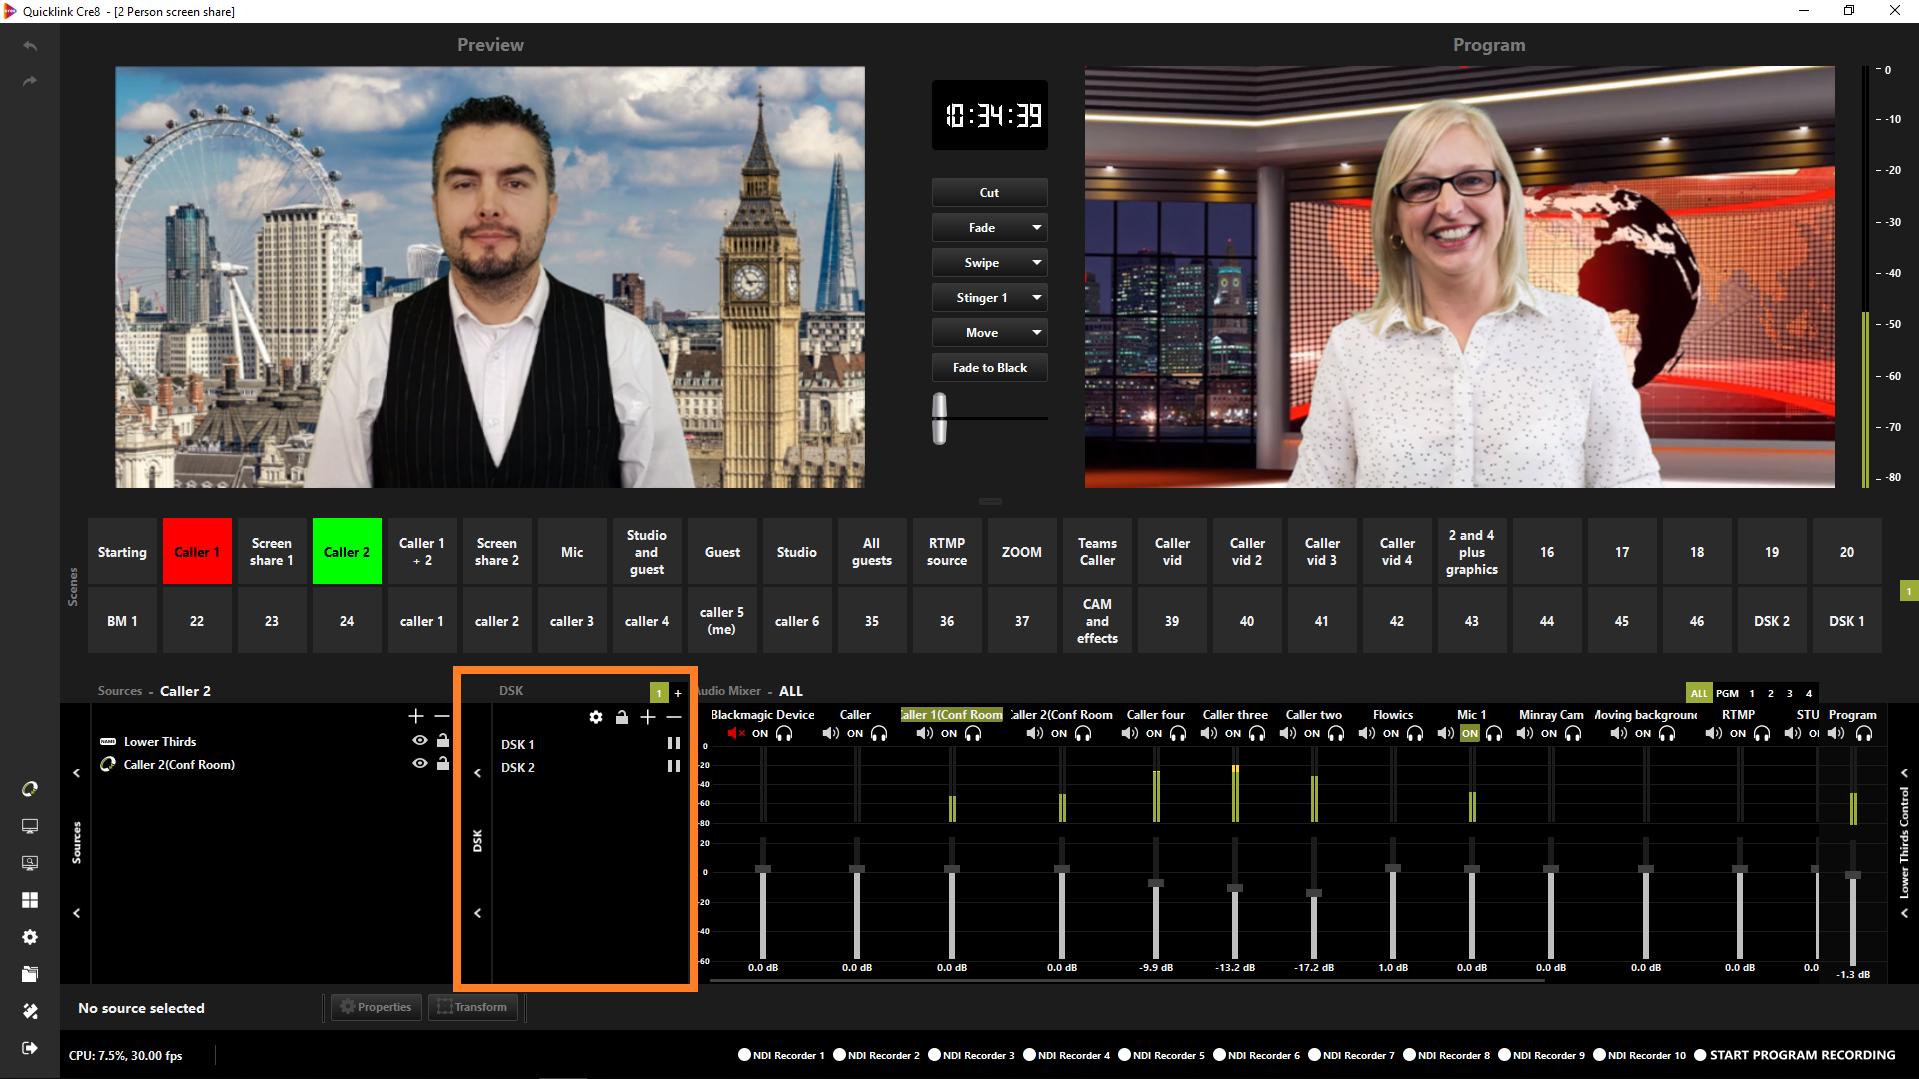Click the undo arrow at top left
1919x1079 pixels.
30,46
